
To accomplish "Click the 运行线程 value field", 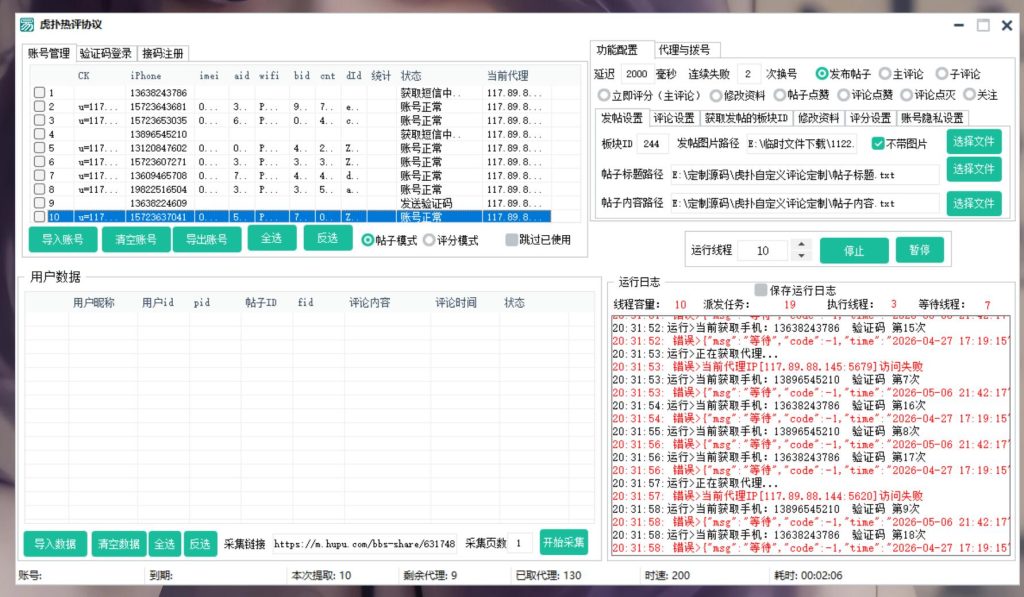I will (x=765, y=250).
